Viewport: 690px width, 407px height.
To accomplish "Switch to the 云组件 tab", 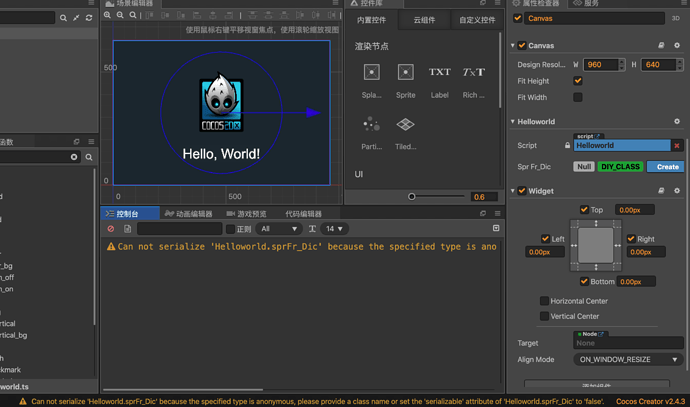I will tap(424, 20).
